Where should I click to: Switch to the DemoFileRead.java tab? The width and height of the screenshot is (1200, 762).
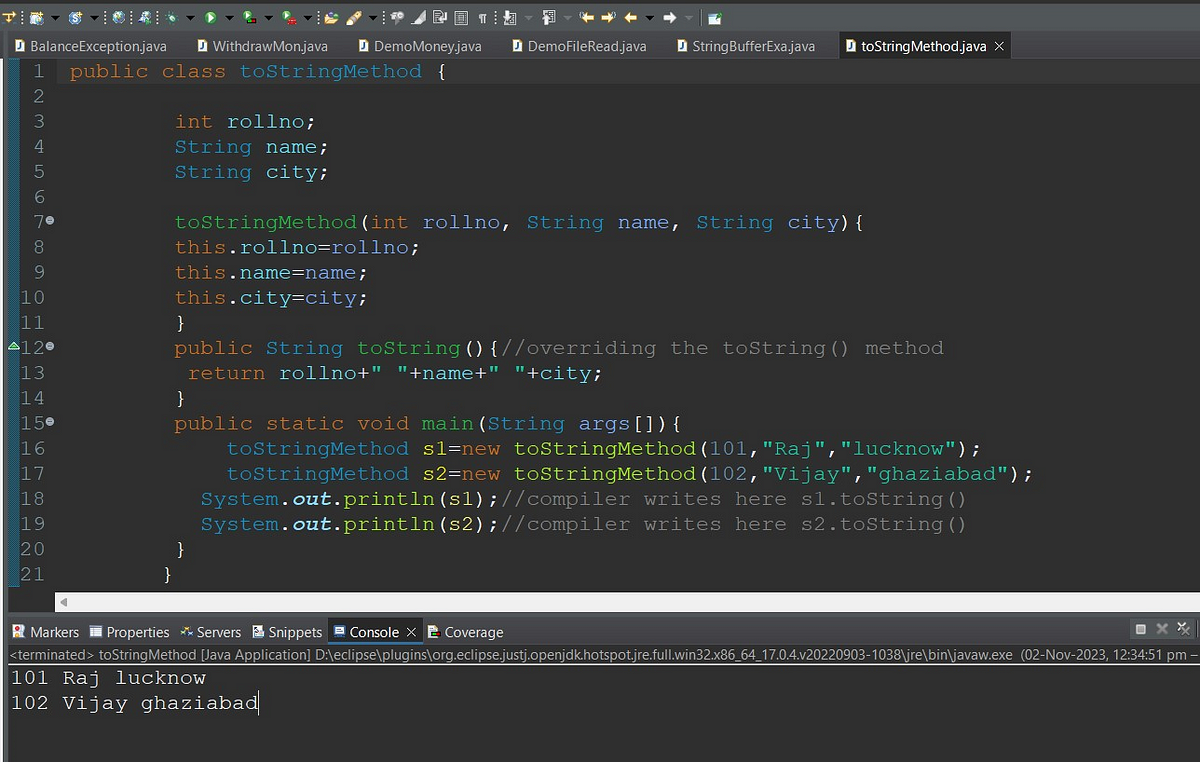click(578, 46)
